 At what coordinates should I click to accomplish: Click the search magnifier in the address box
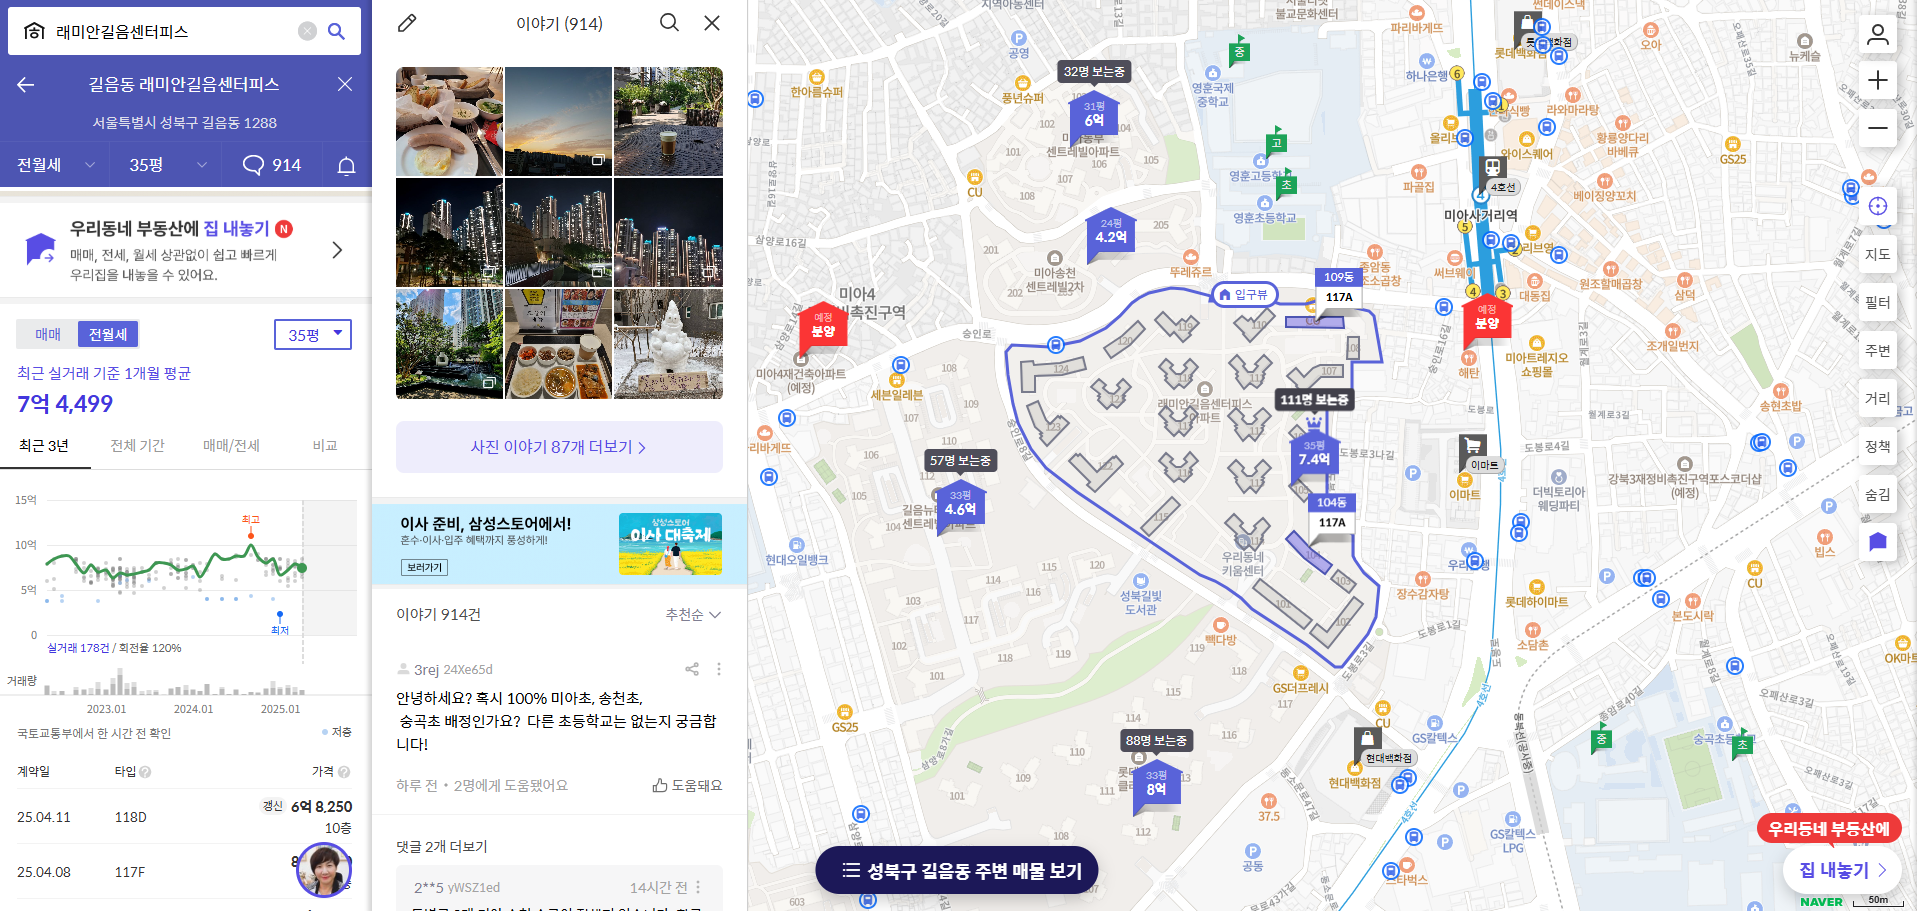pos(337,31)
